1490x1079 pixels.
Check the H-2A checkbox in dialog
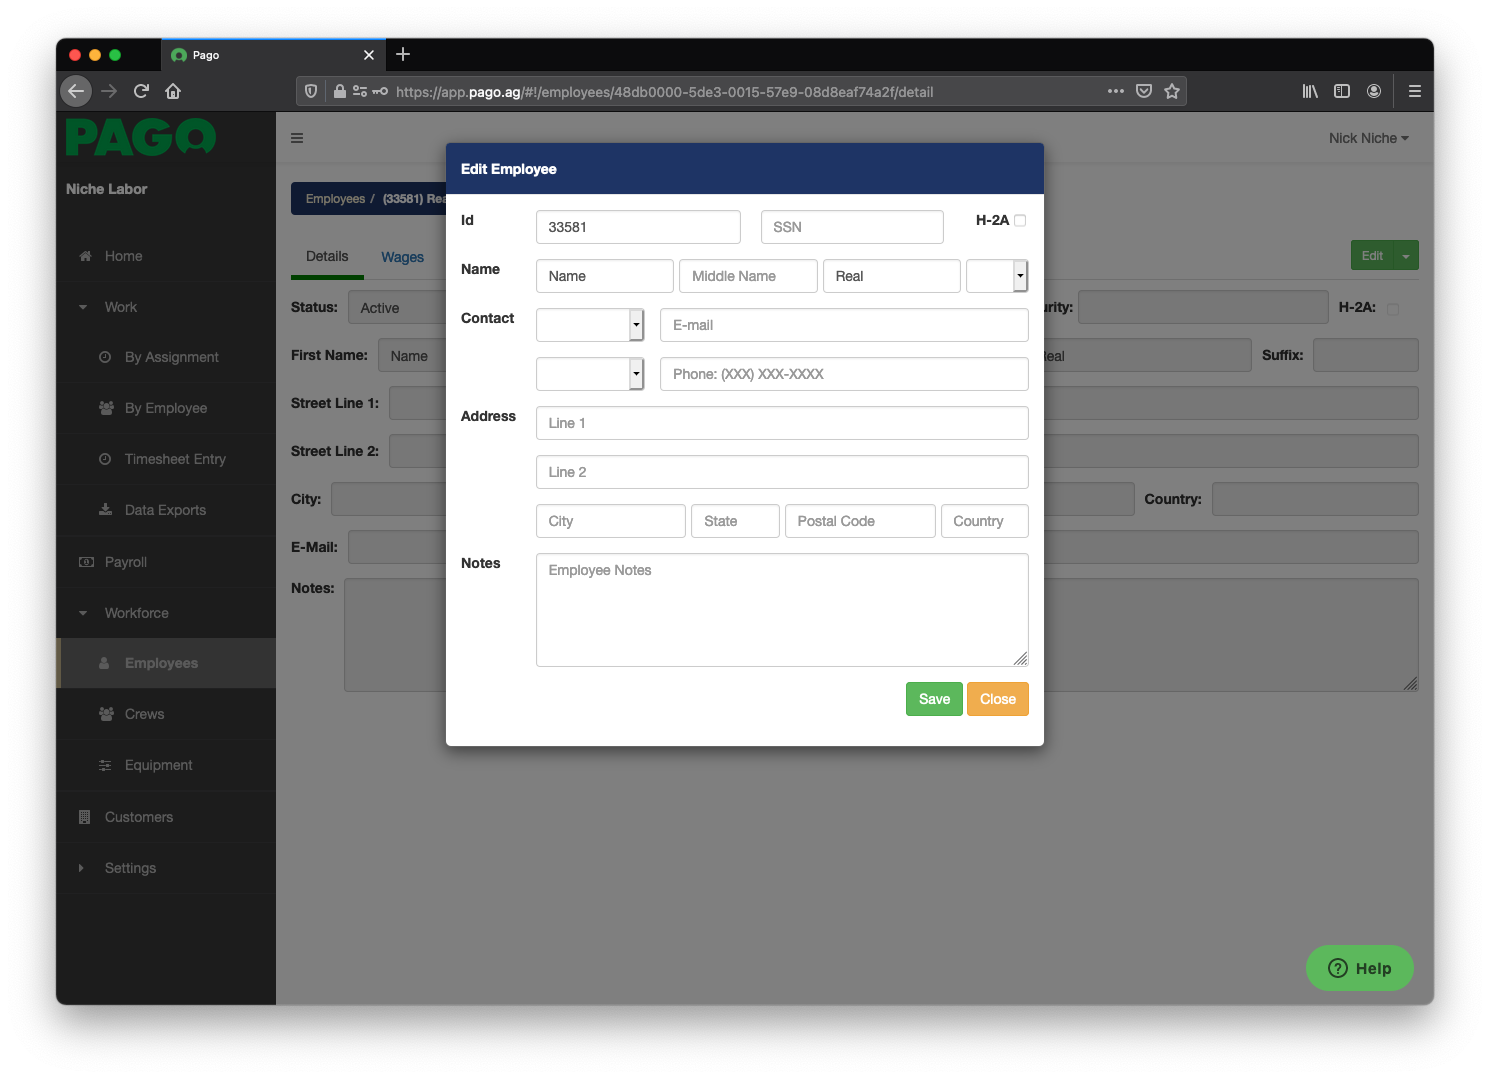1020,220
